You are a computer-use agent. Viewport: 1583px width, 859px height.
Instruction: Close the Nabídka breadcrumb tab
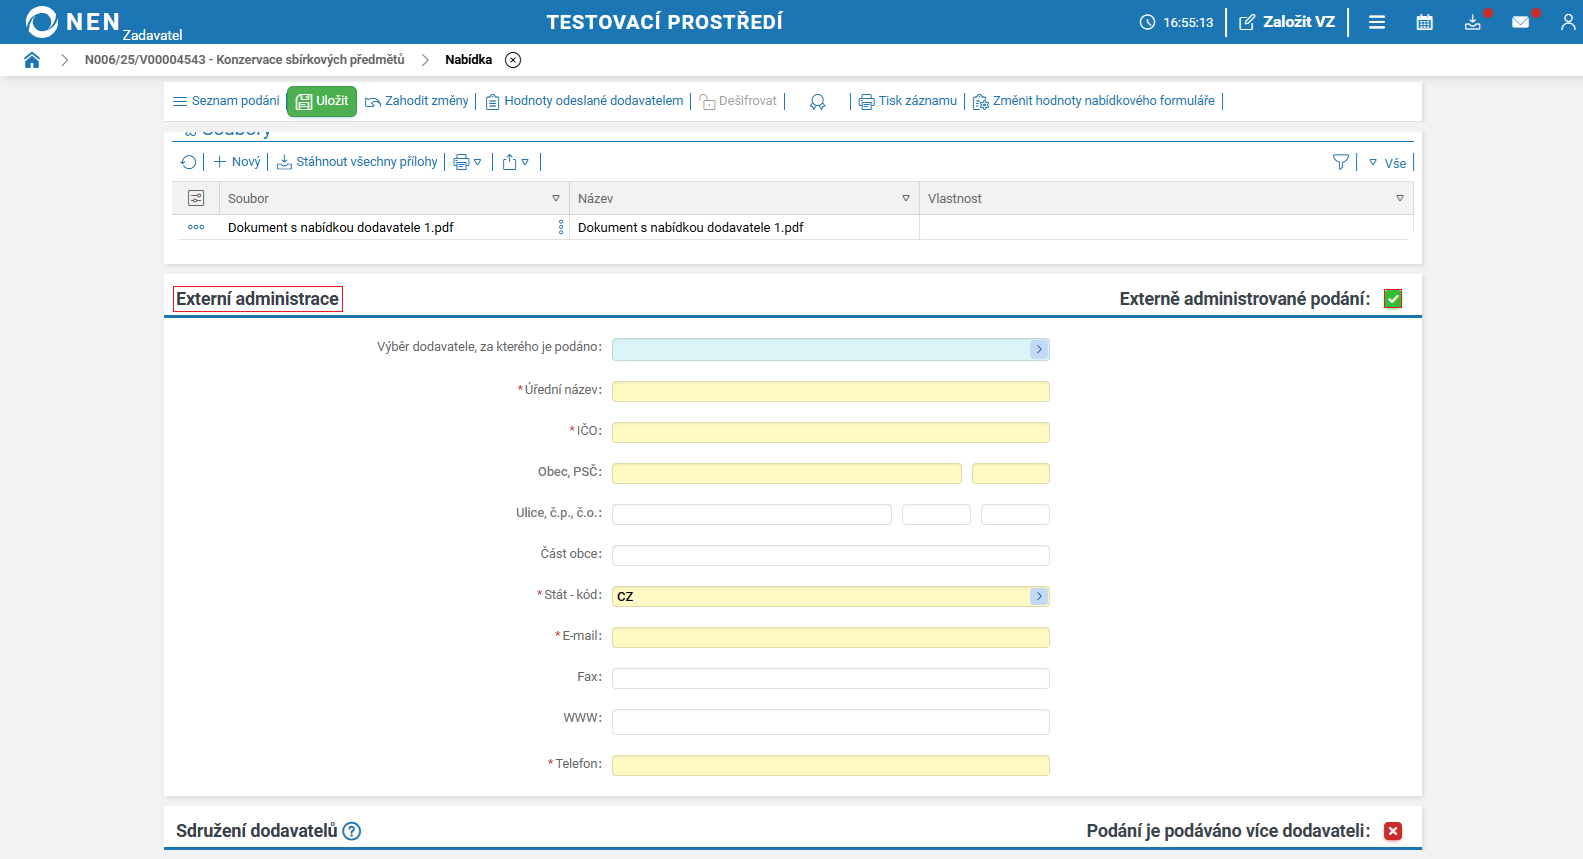pyautogui.click(x=513, y=60)
